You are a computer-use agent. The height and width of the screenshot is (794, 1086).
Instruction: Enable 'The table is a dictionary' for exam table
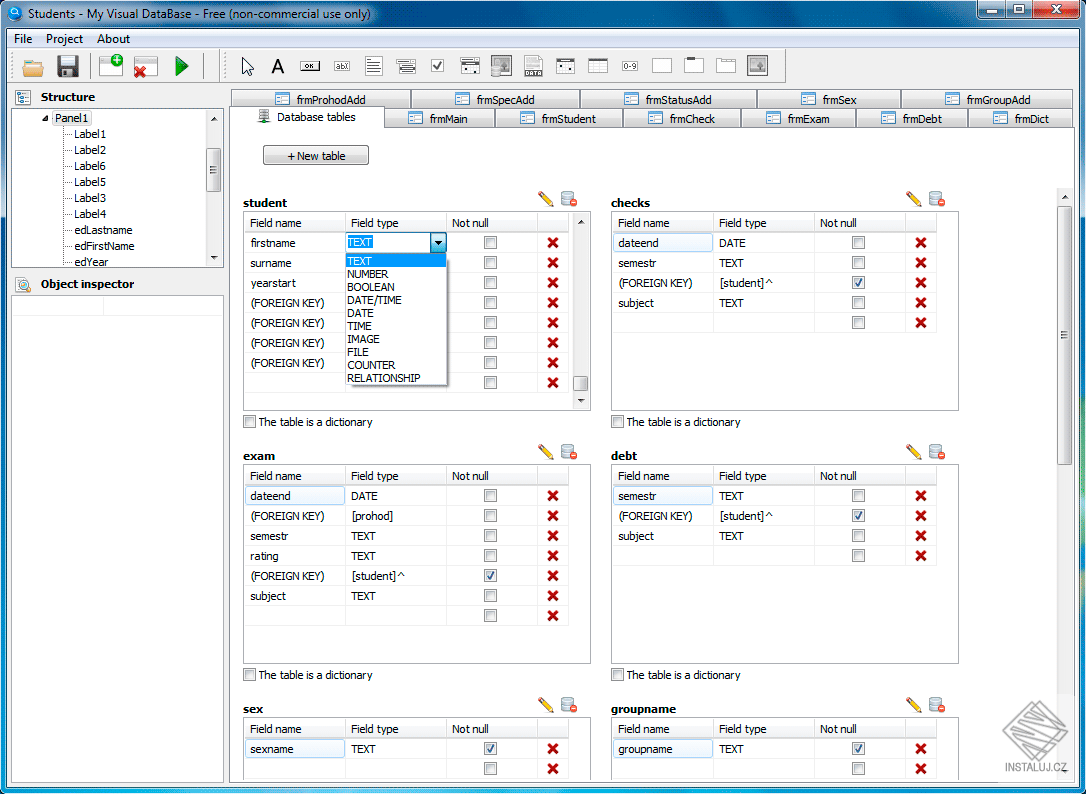point(249,675)
